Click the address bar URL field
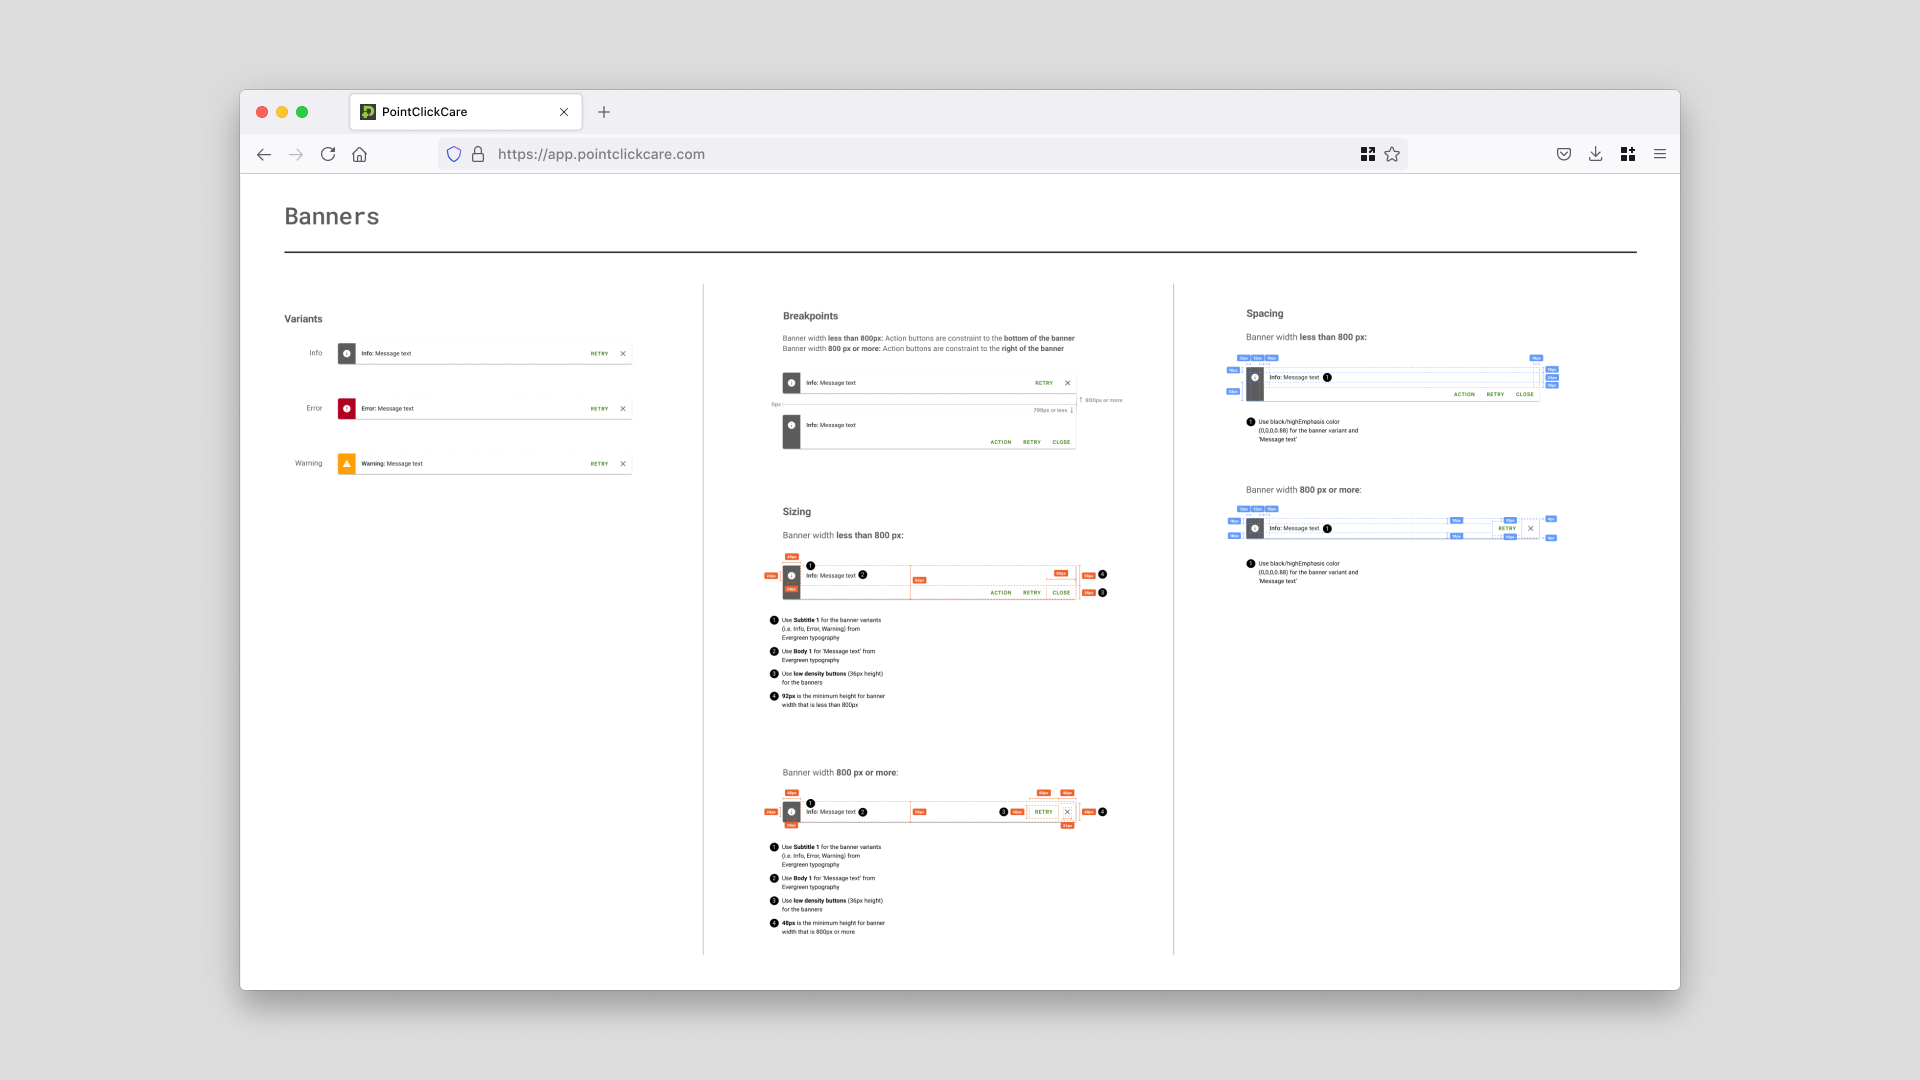The width and height of the screenshot is (1920, 1080). (x=900, y=154)
